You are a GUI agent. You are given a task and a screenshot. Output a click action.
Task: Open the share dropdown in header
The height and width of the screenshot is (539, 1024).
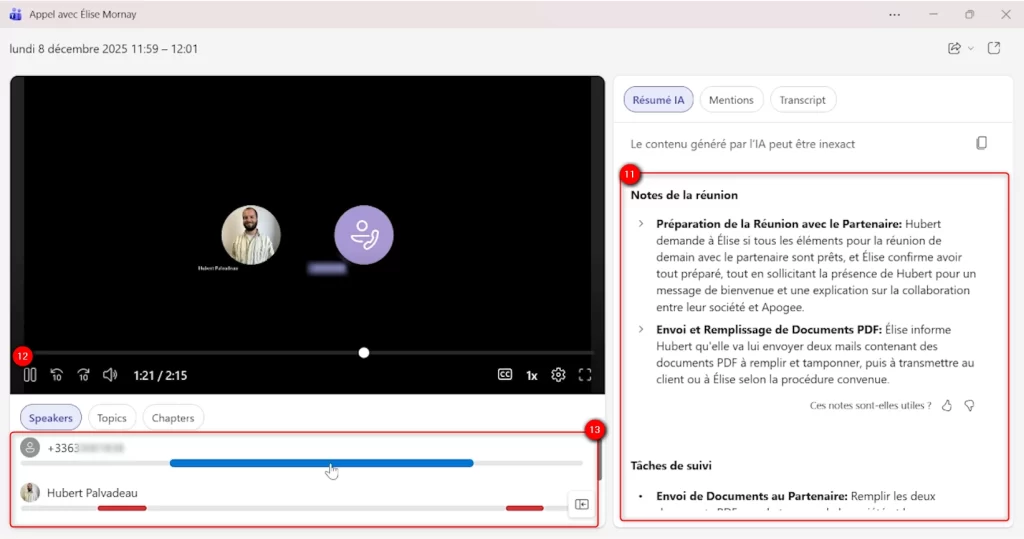(960, 48)
